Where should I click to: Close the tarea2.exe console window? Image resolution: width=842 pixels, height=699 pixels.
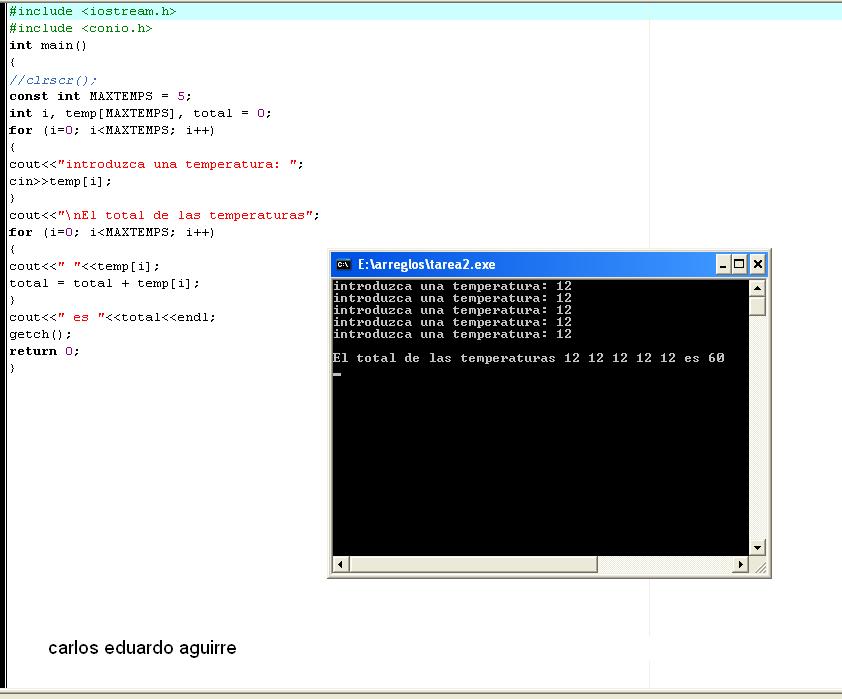(758, 264)
